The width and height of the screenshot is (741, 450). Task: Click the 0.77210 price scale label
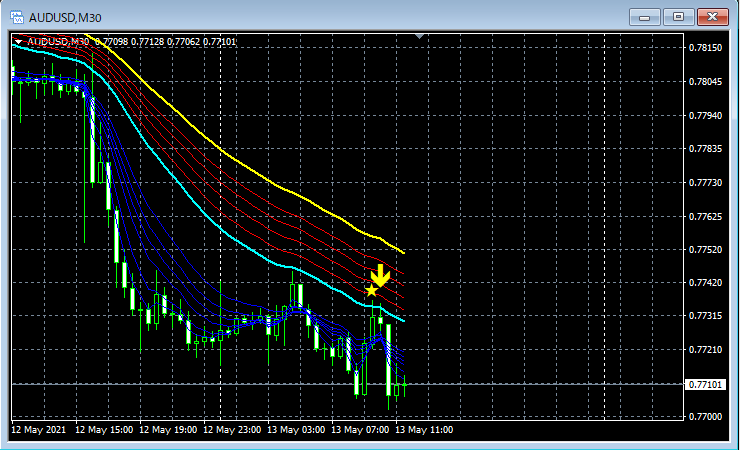click(x=705, y=349)
